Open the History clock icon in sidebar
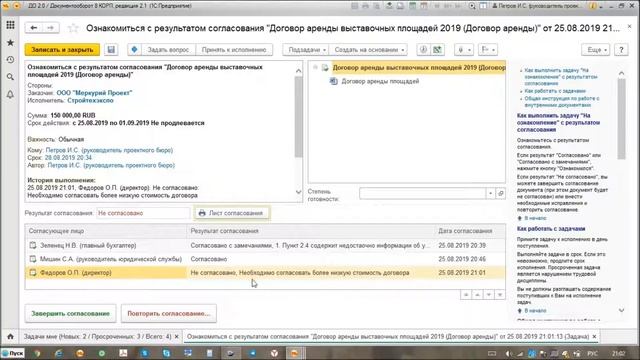 pyautogui.click(x=10, y=60)
